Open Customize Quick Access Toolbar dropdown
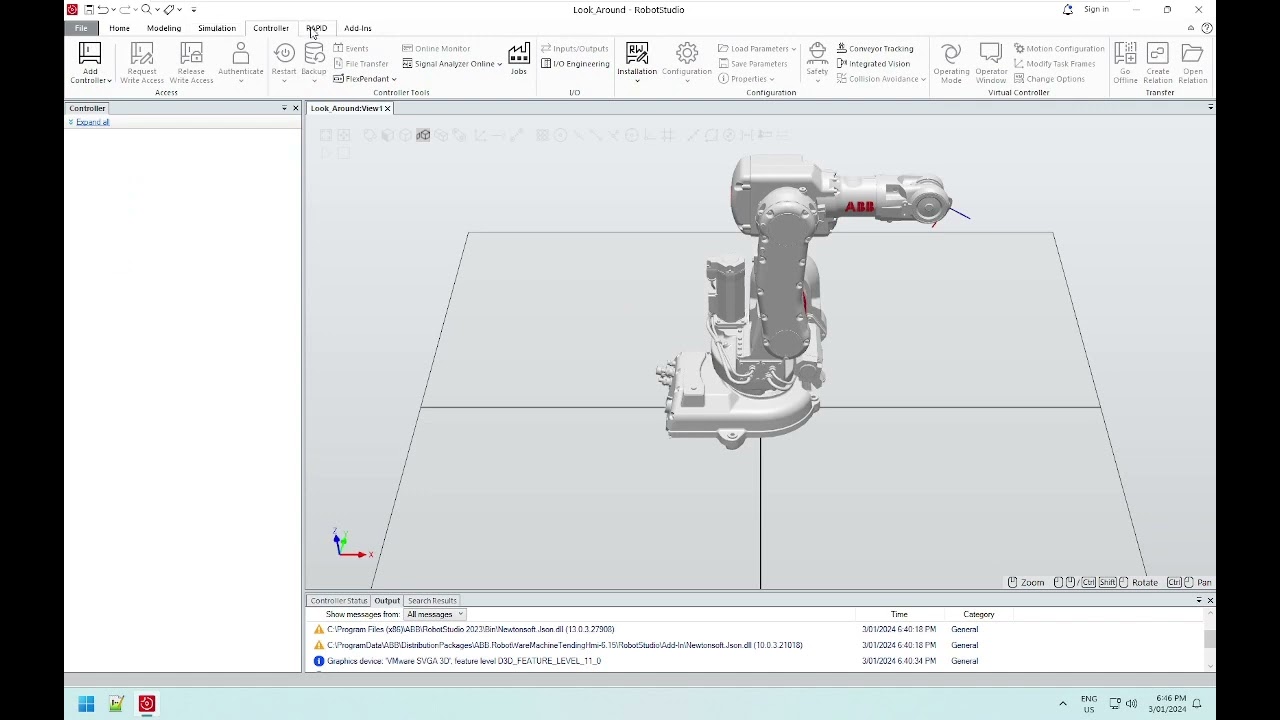 [193, 10]
